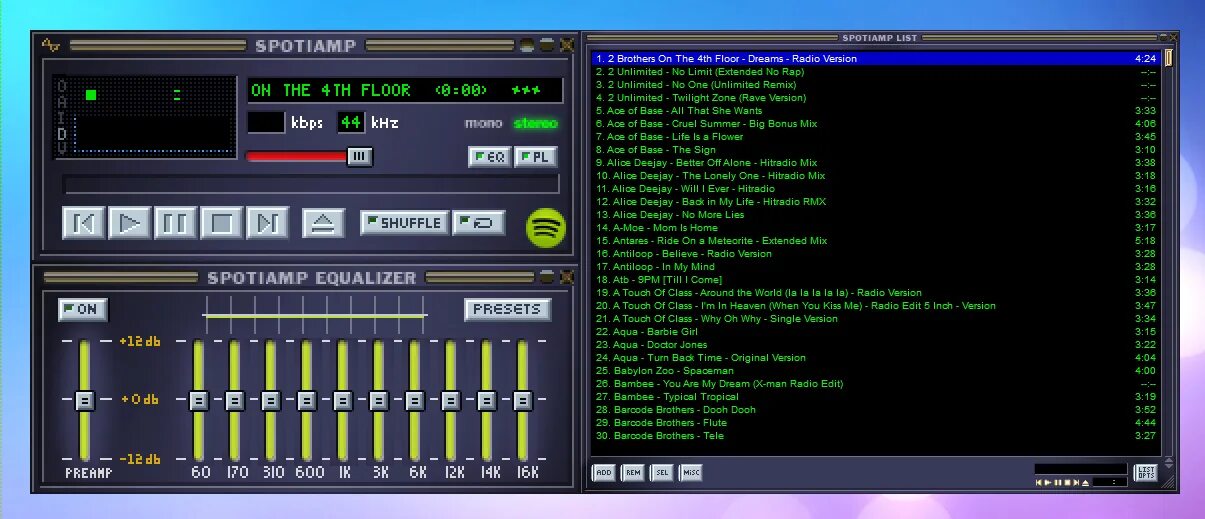Select '17. Antiloop - In My Mind'
This screenshot has width=1205, height=519.
click(x=875, y=267)
